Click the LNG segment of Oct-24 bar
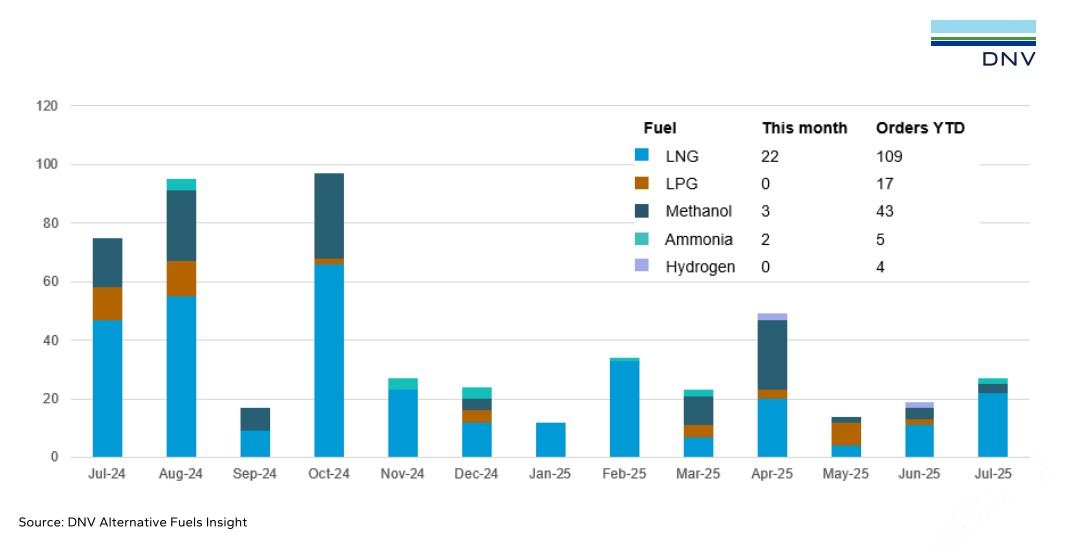Screen dimensions: 1065x552 [x=329, y=360]
